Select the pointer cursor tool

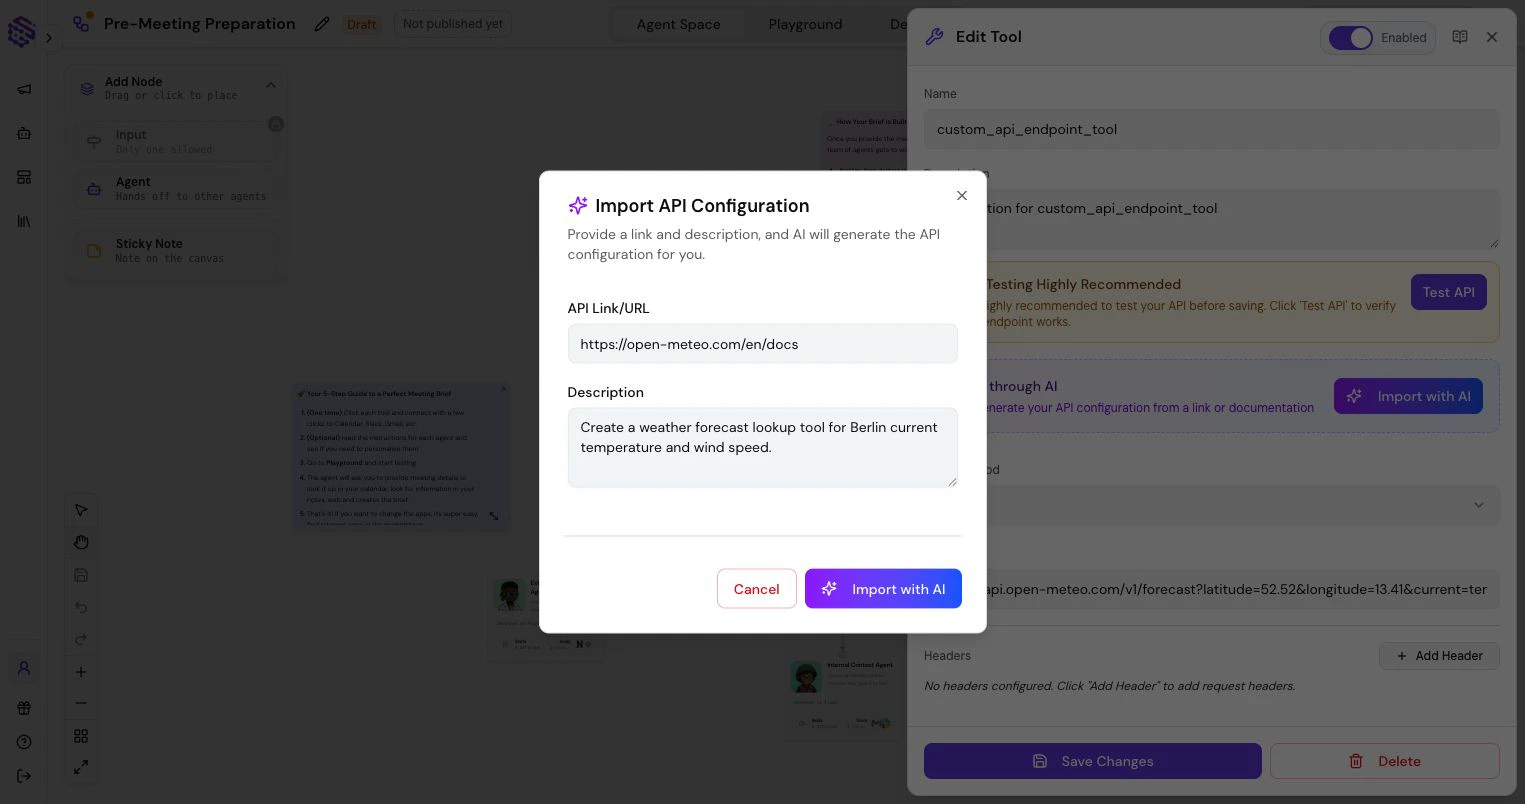[x=81, y=510]
